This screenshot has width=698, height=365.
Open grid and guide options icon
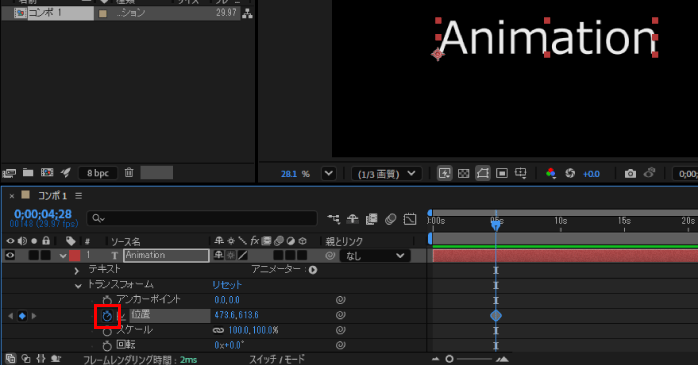pos(521,173)
